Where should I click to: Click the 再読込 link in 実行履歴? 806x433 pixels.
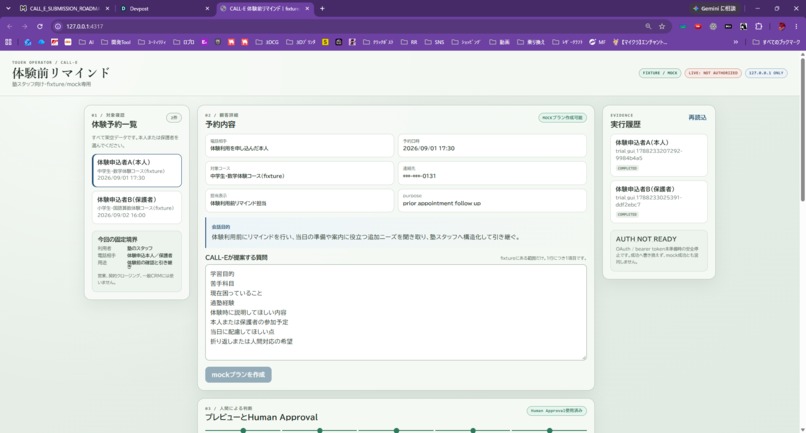tap(697, 118)
